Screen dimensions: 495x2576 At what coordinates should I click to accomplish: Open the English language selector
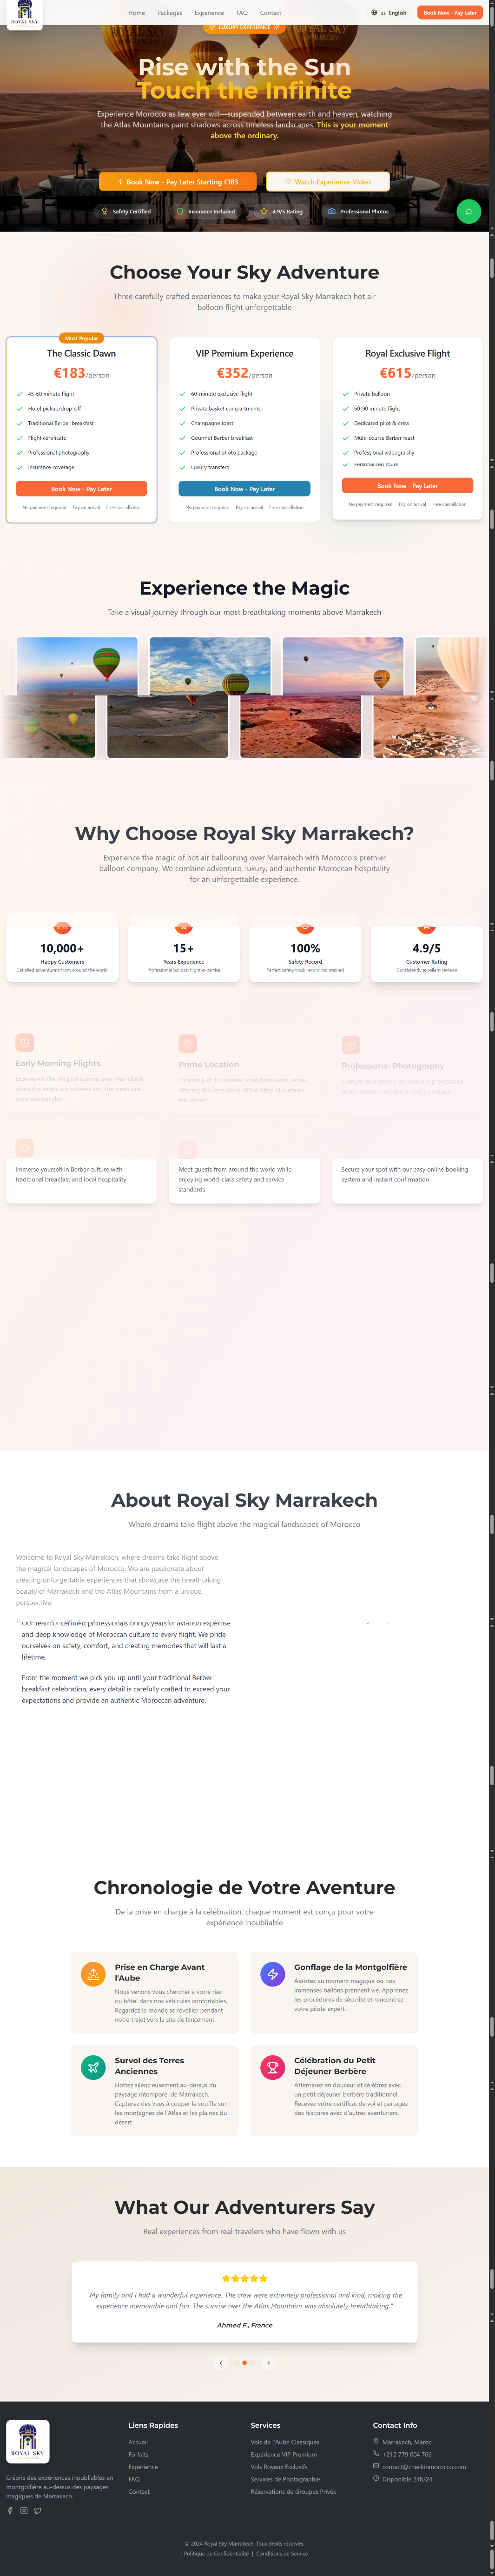[x=389, y=13]
